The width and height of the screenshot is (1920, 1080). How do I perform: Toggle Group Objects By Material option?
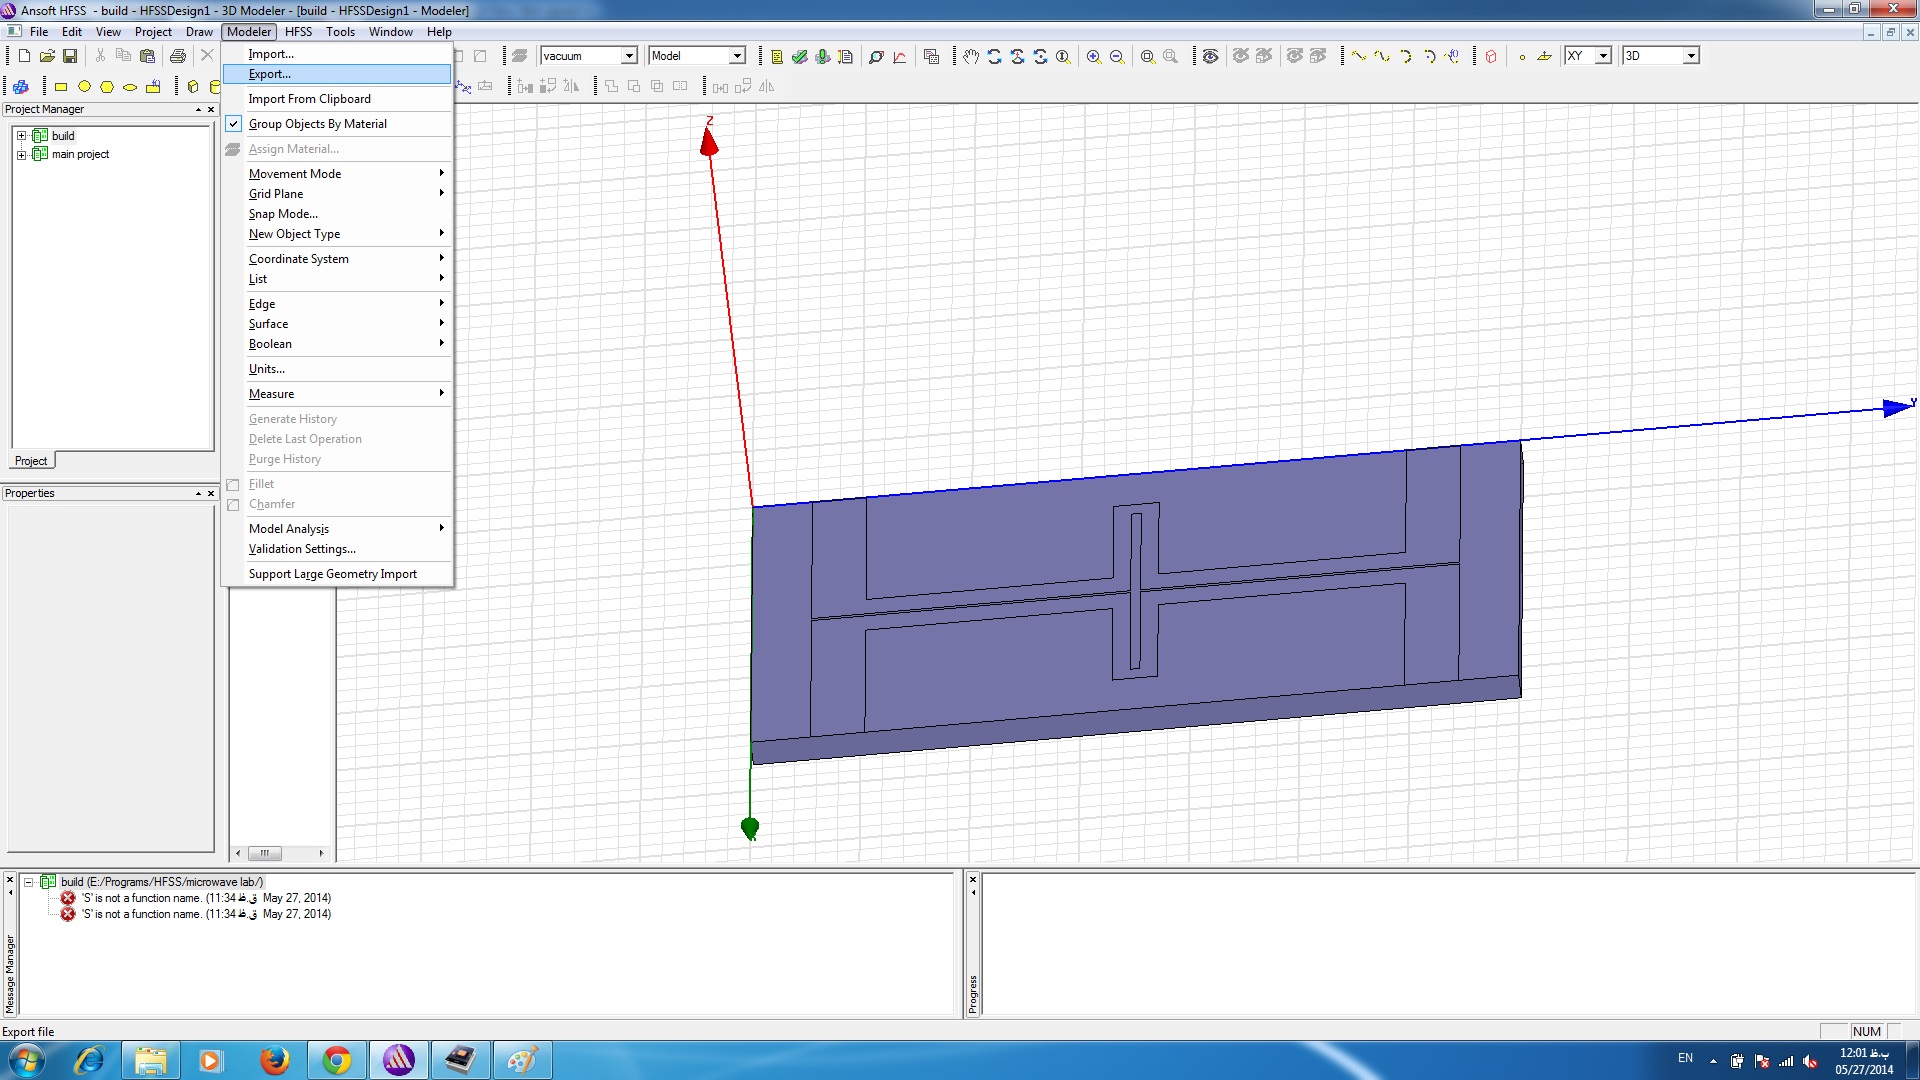pyautogui.click(x=317, y=124)
